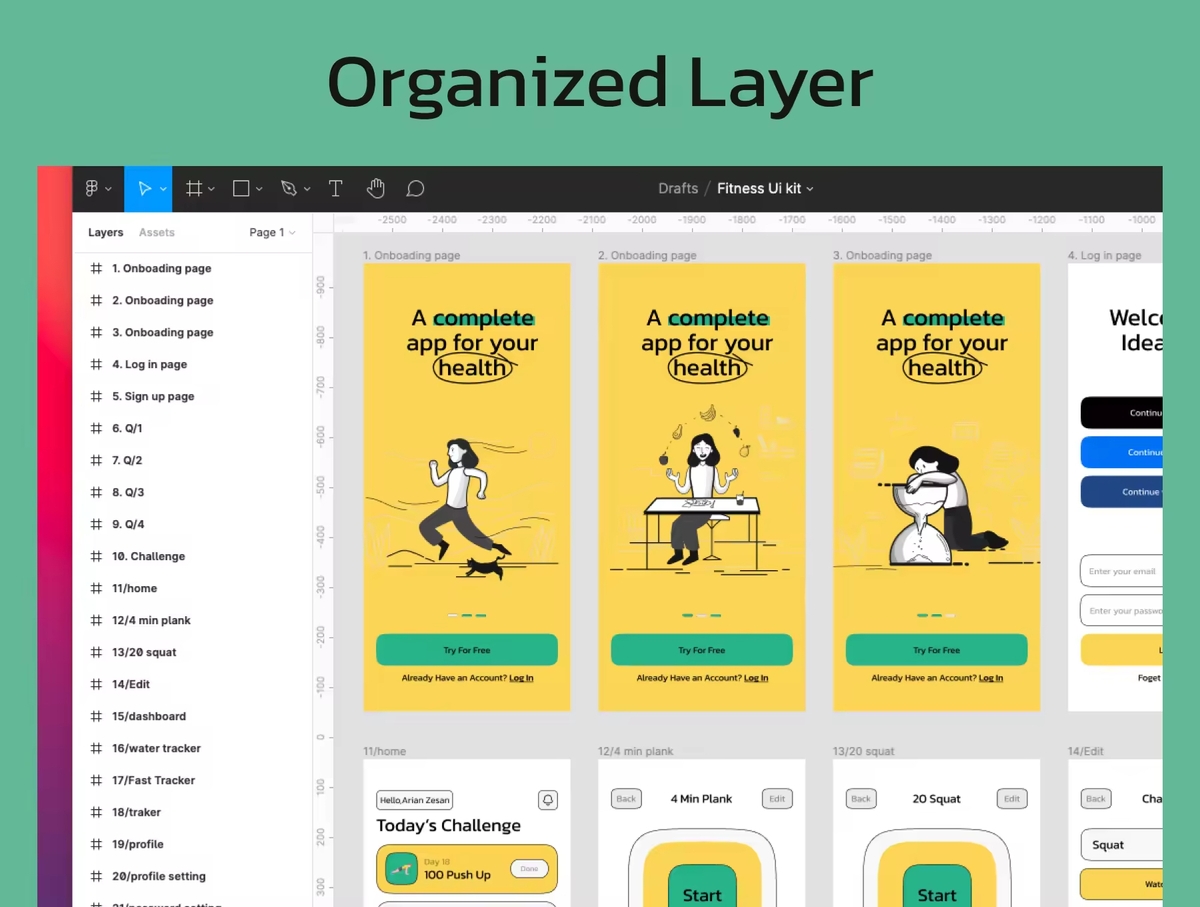Viewport: 1200px width, 907px height.
Task: Open the Figma main menu icon
Action: point(92,189)
